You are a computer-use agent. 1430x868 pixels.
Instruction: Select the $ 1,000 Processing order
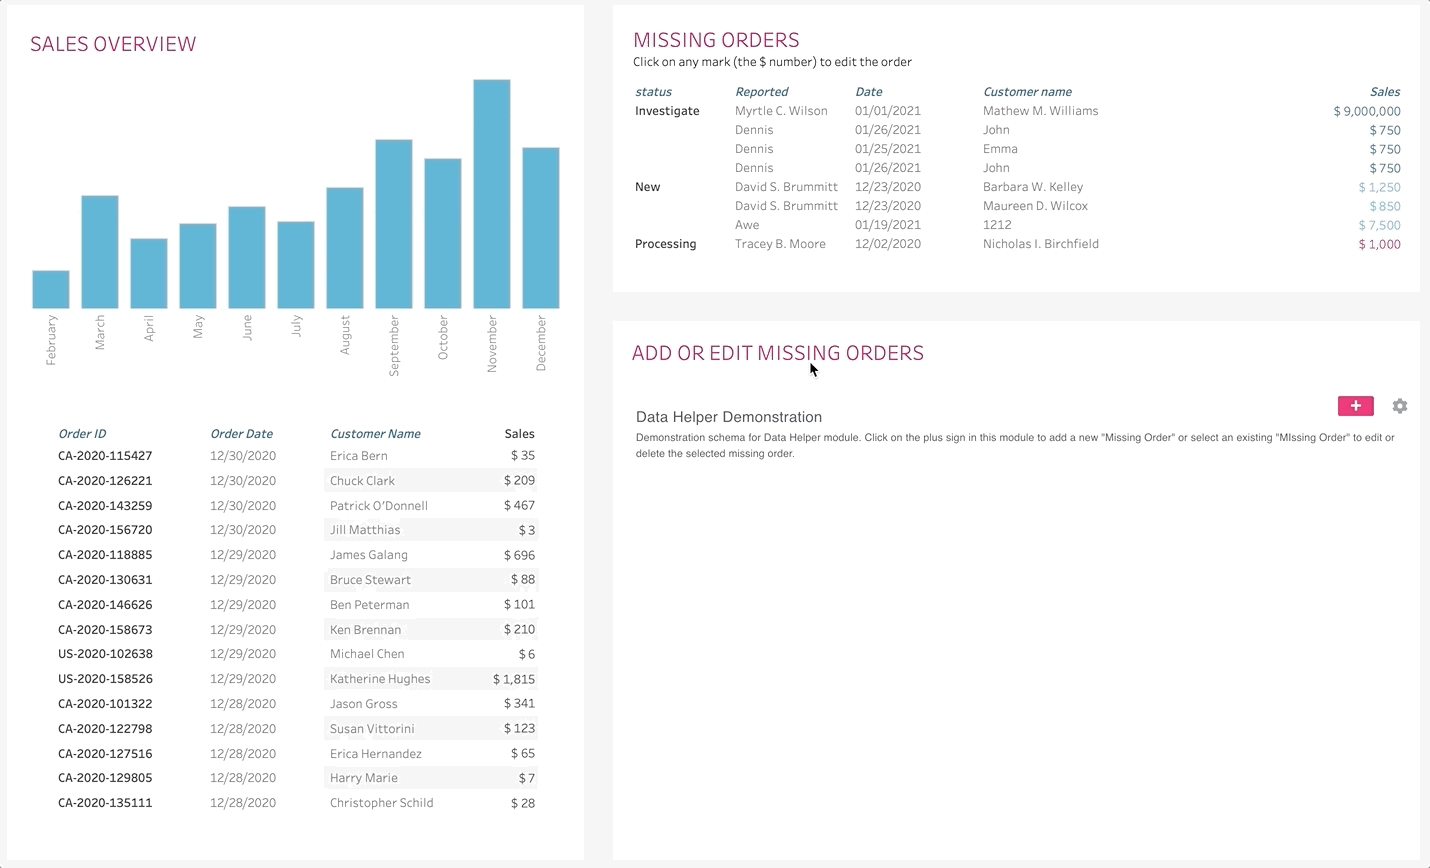point(1379,244)
